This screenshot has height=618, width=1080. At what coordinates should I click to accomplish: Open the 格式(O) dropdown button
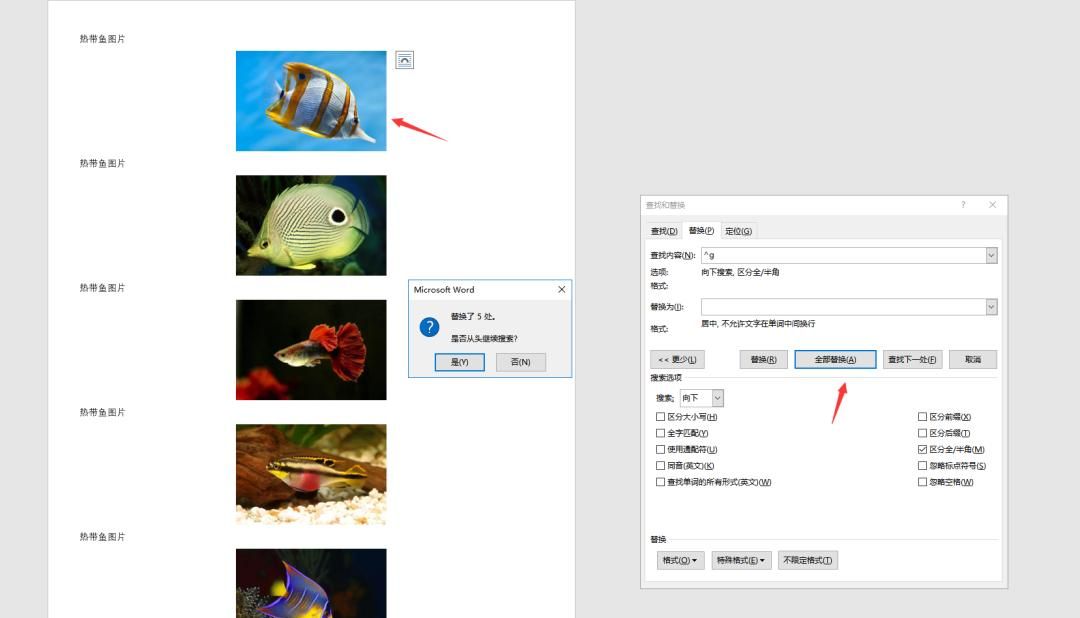pyautogui.click(x=680, y=560)
